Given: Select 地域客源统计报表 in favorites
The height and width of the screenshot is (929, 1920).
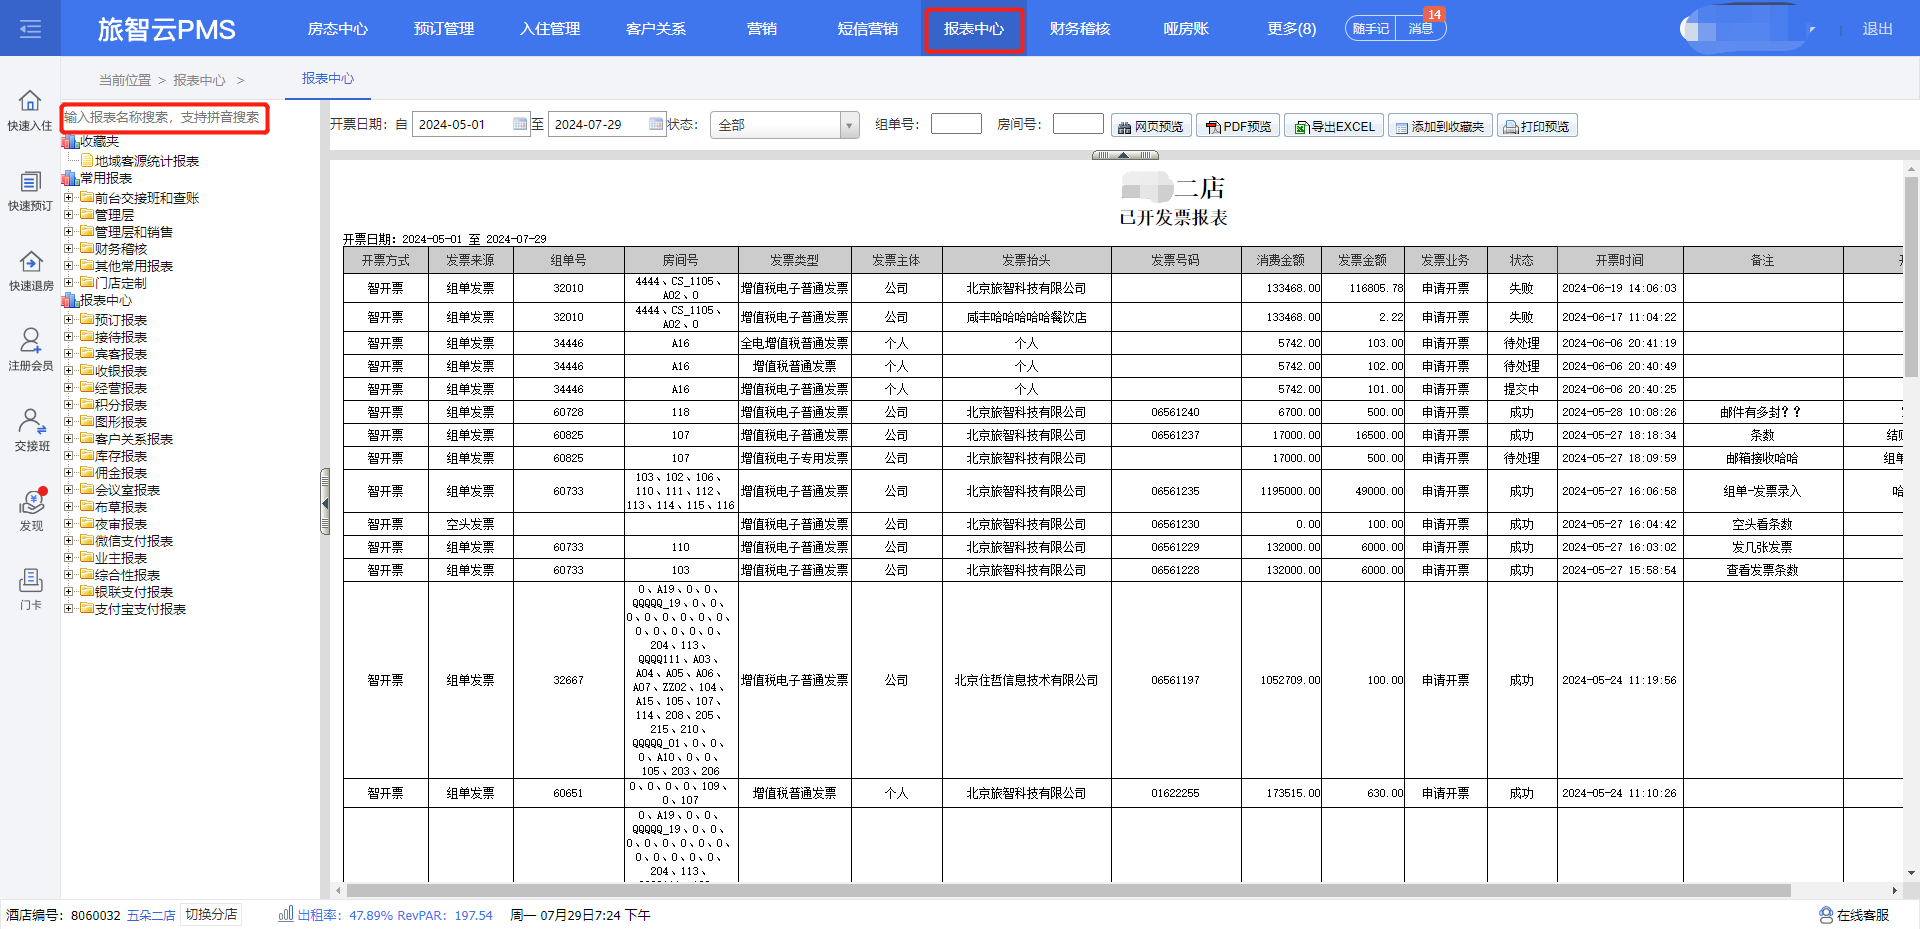Looking at the screenshot, I should (146, 161).
